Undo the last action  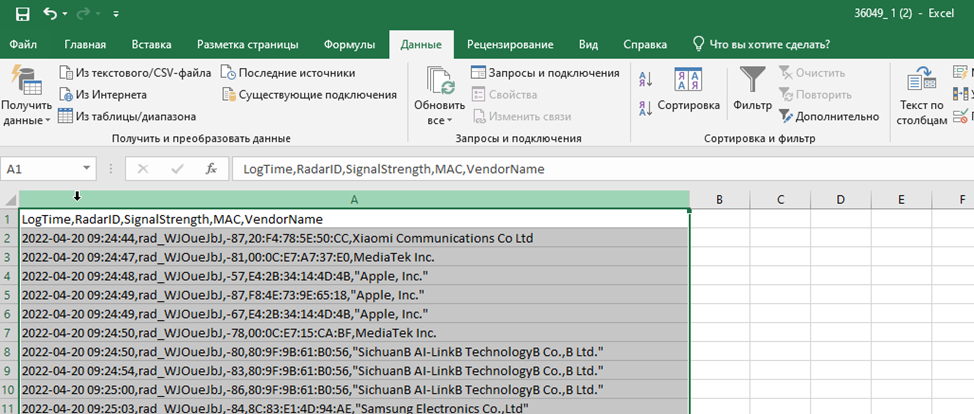point(51,13)
